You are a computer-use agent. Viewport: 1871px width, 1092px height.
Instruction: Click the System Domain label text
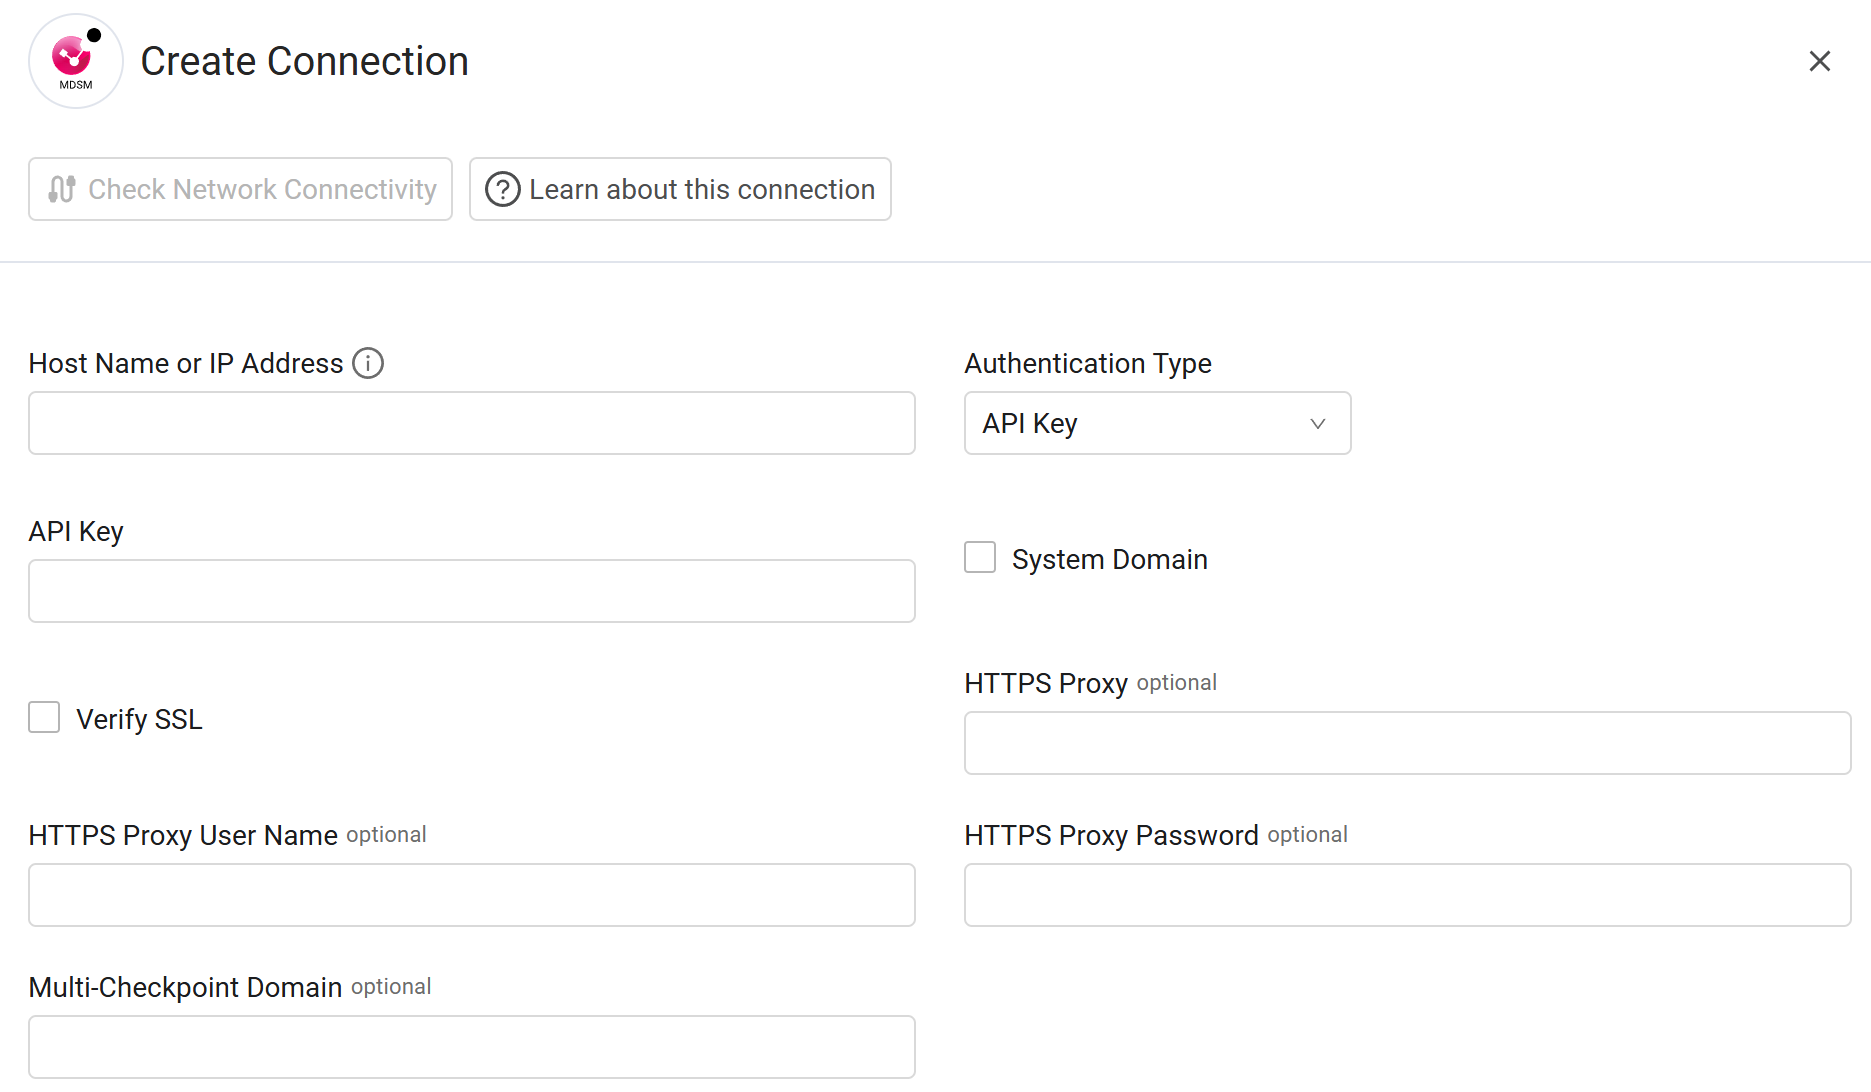[x=1110, y=559]
